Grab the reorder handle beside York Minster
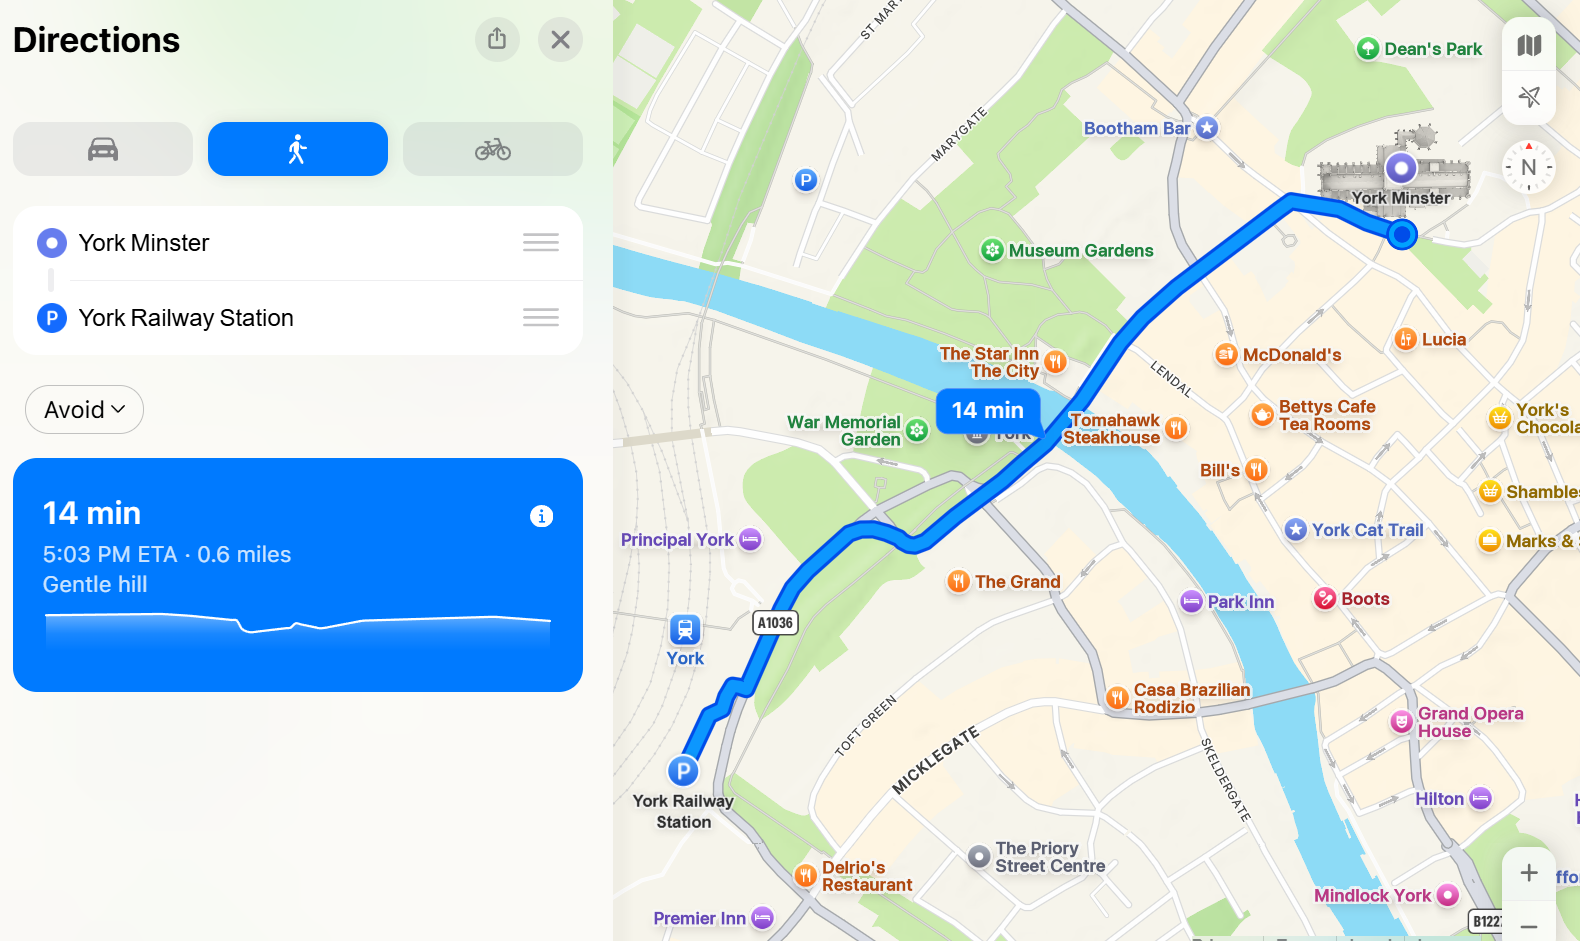Viewport: 1580px width, 941px height. pos(541,242)
